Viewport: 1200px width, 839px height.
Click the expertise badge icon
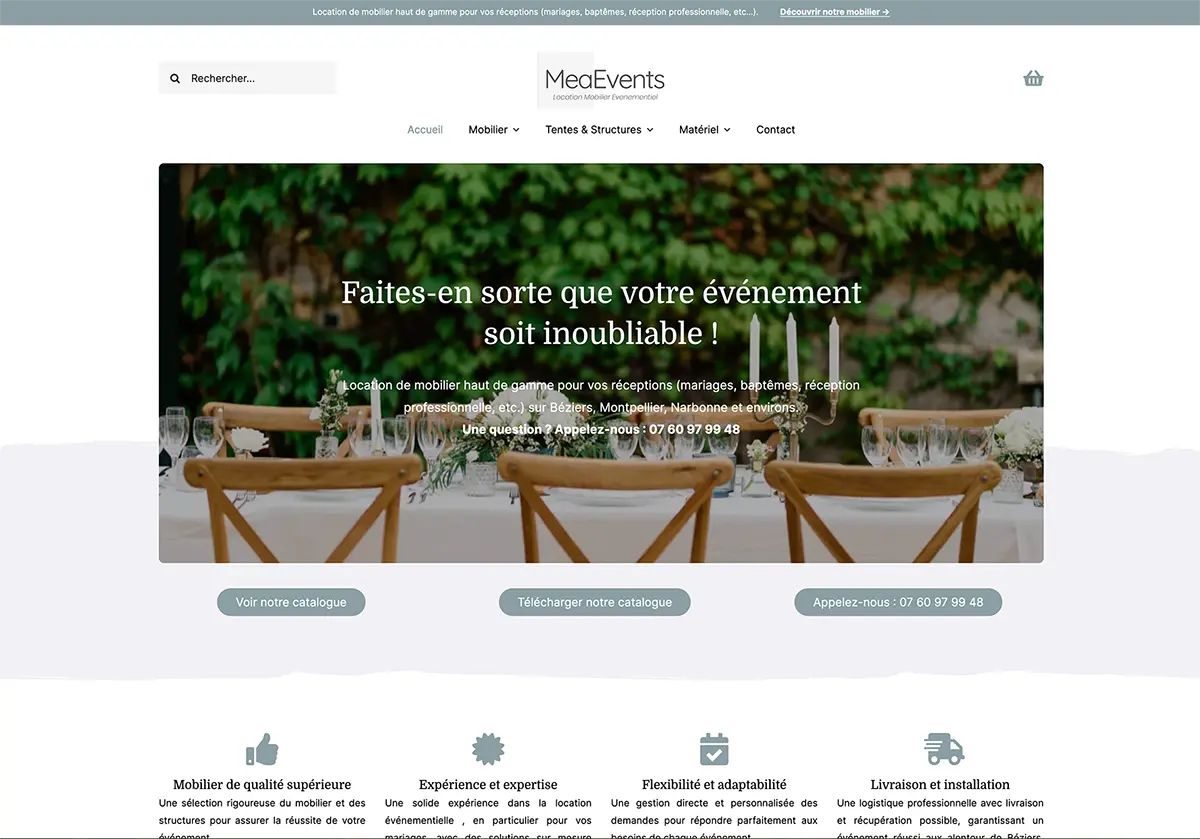pos(488,749)
